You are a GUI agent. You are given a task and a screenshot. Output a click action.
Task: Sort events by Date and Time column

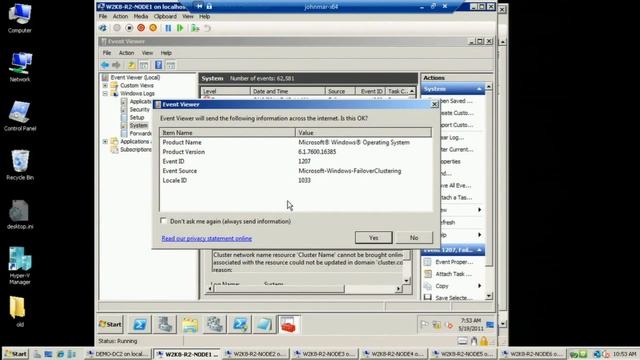[288, 91]
